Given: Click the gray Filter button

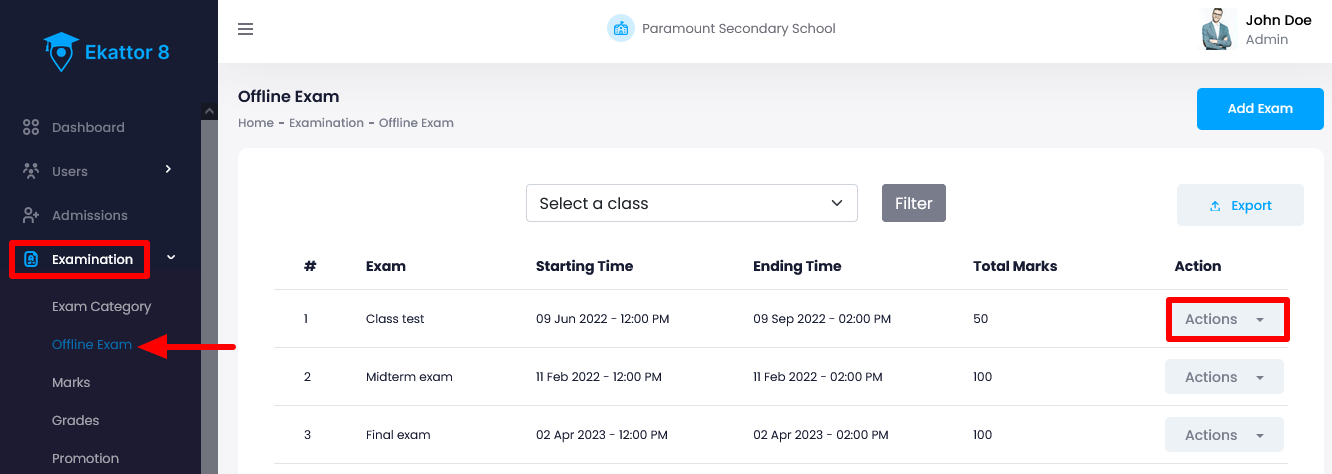Looking at the screenshot, I should pos(913,203).
